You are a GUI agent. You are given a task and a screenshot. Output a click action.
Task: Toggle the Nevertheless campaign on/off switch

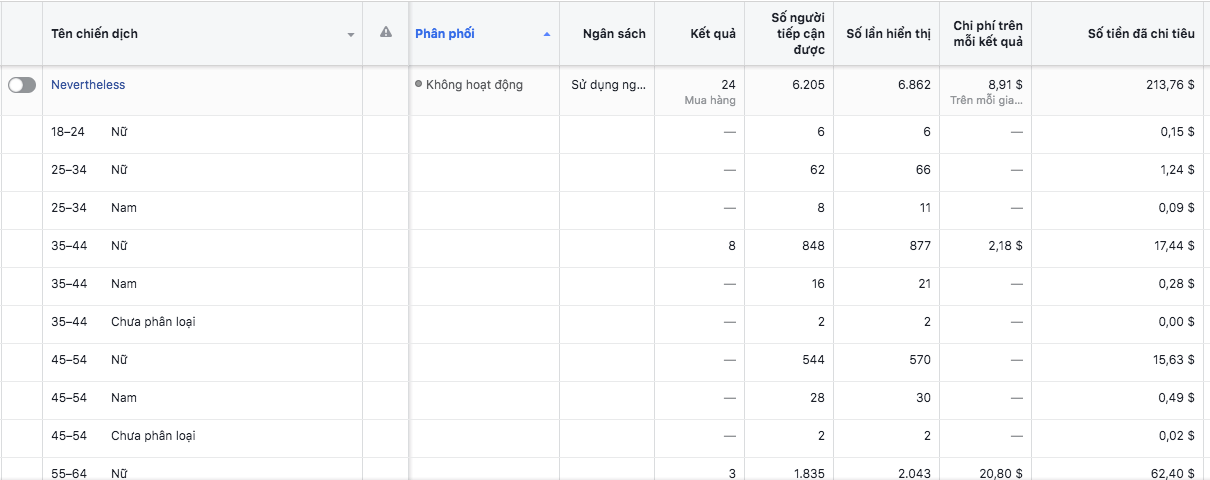21,86
